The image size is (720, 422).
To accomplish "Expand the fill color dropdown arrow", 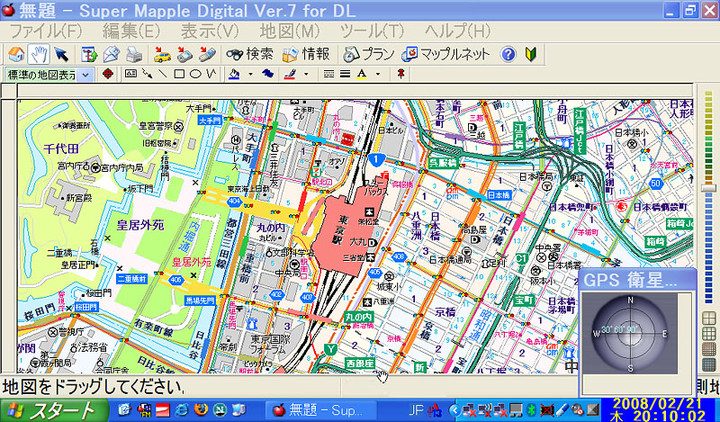I will coord(250,74).
